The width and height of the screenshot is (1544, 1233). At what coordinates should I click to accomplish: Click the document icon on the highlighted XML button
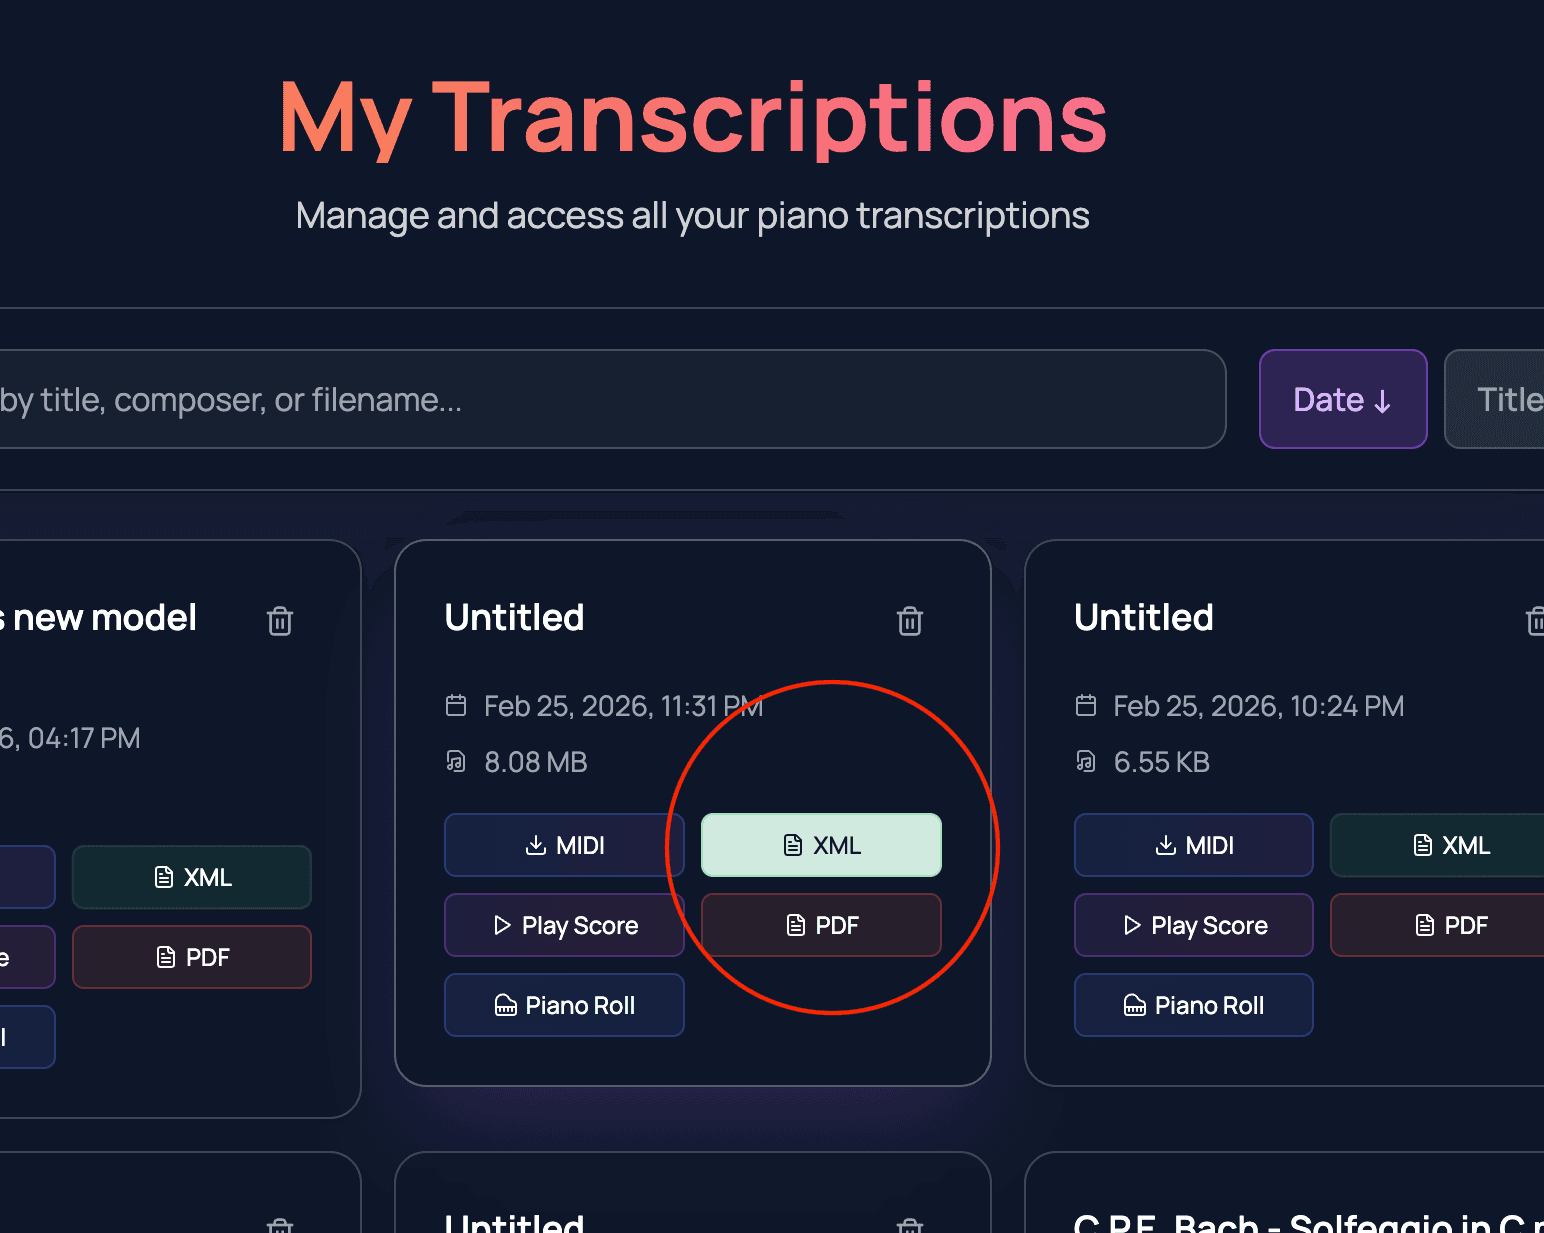pos(792,845)
